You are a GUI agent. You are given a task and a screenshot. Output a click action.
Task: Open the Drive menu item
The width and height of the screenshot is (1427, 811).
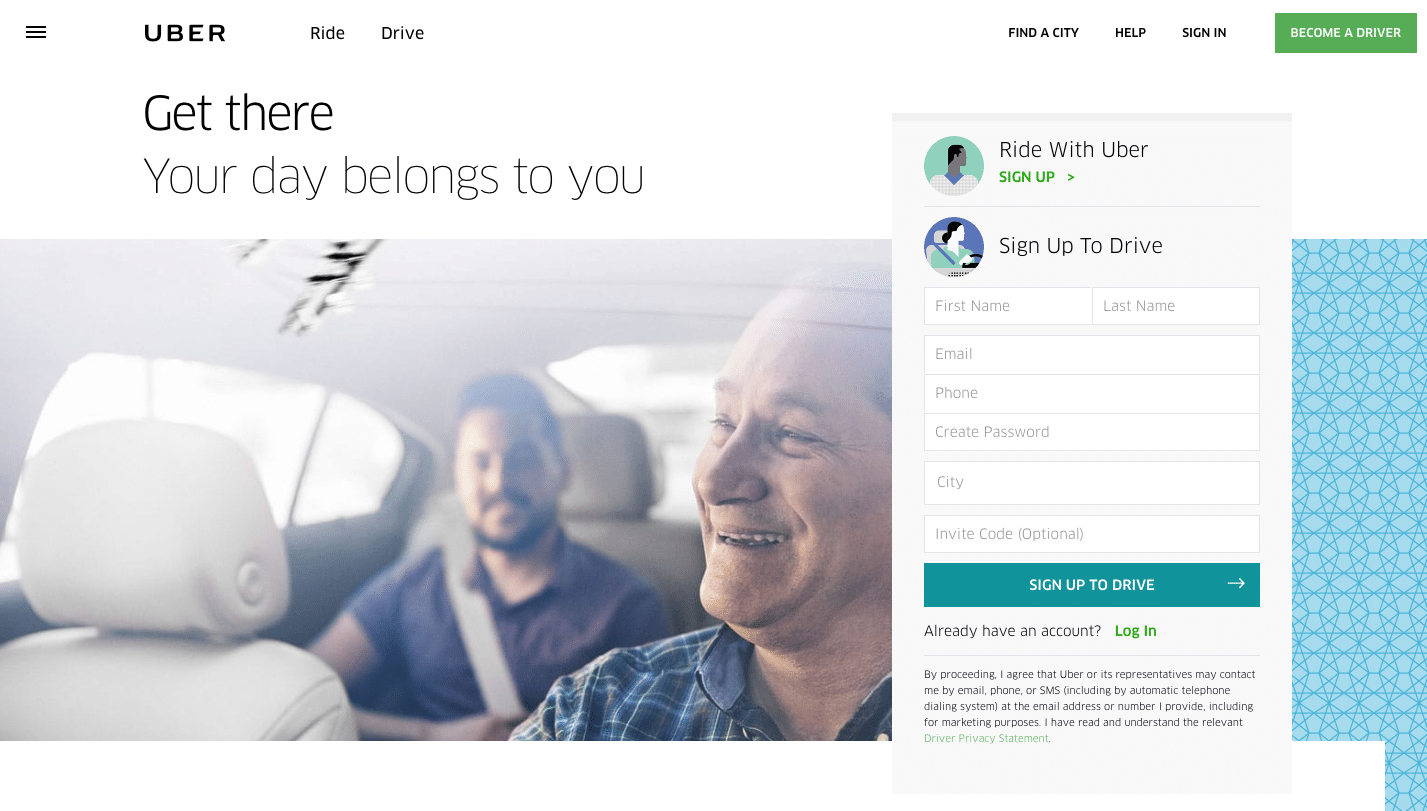click(403, 33)
